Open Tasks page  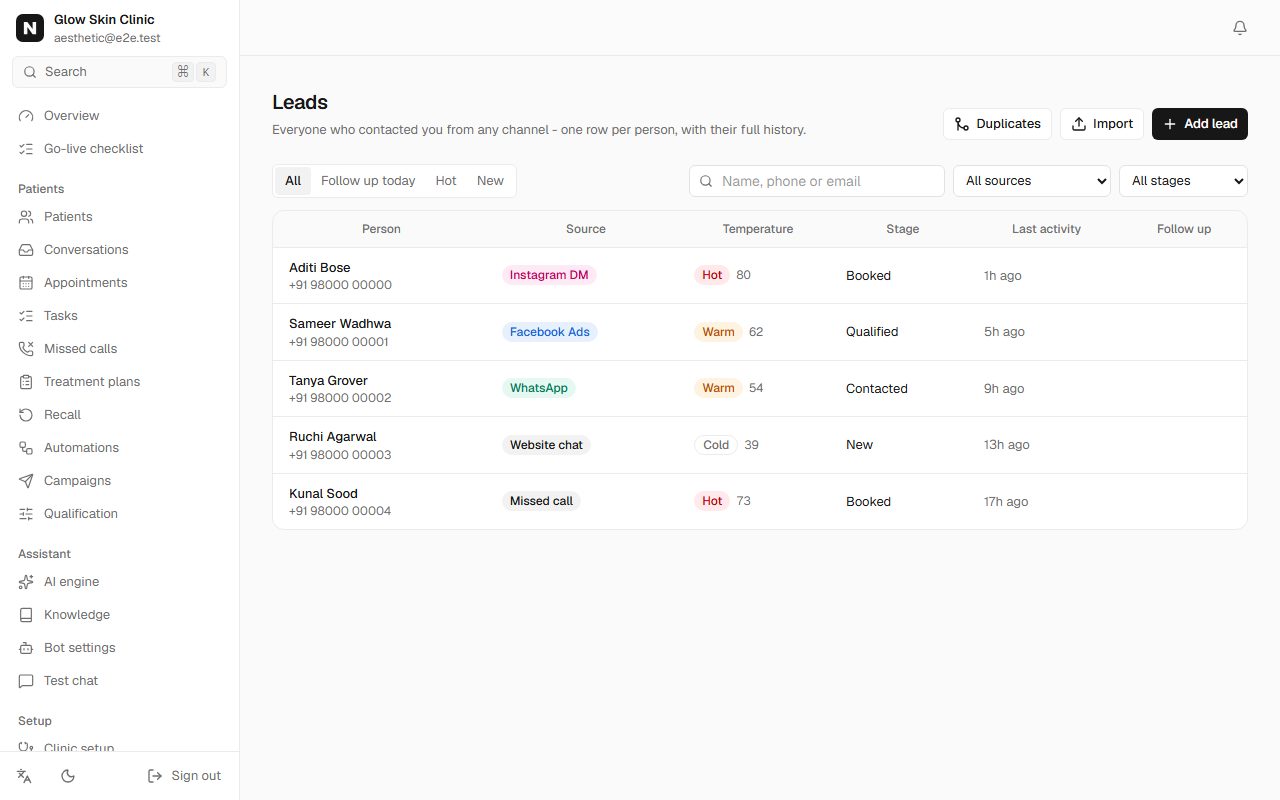coord(119,316)
